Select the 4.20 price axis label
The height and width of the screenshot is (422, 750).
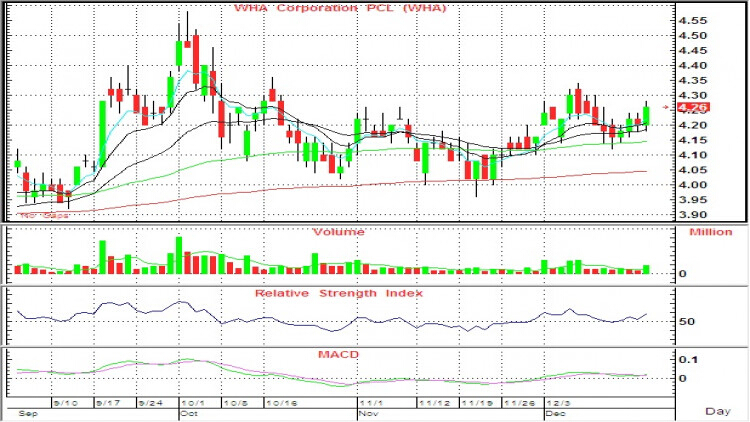(692, 125)
